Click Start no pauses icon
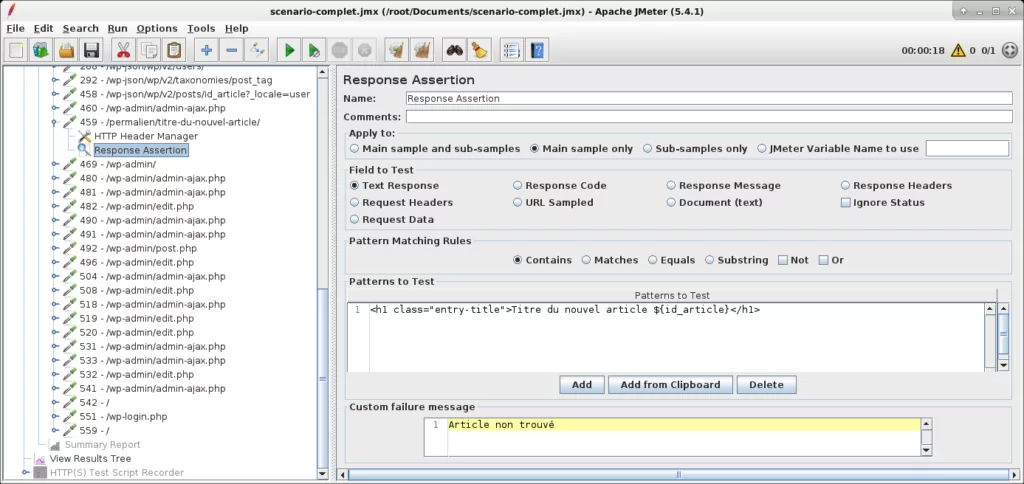This screenshot has width=1024, height=484. (314, 50)
